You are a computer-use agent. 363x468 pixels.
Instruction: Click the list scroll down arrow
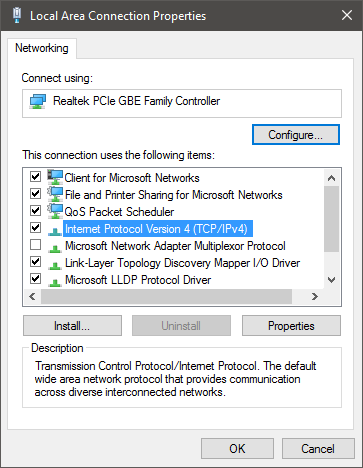point(331,280)
